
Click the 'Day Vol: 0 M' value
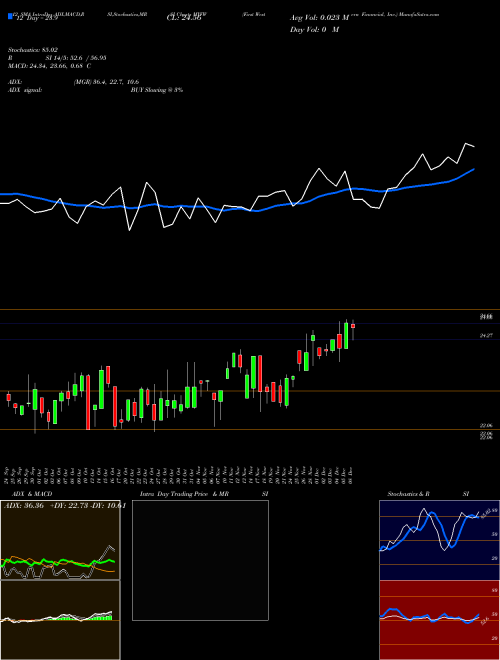tap(314, 30)
